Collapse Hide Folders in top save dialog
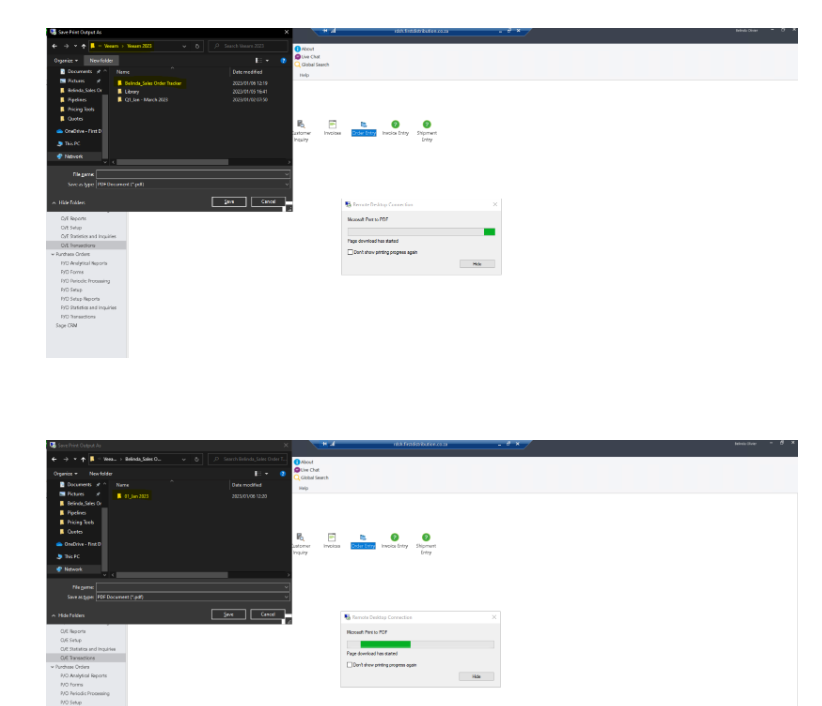 (68, 202)
